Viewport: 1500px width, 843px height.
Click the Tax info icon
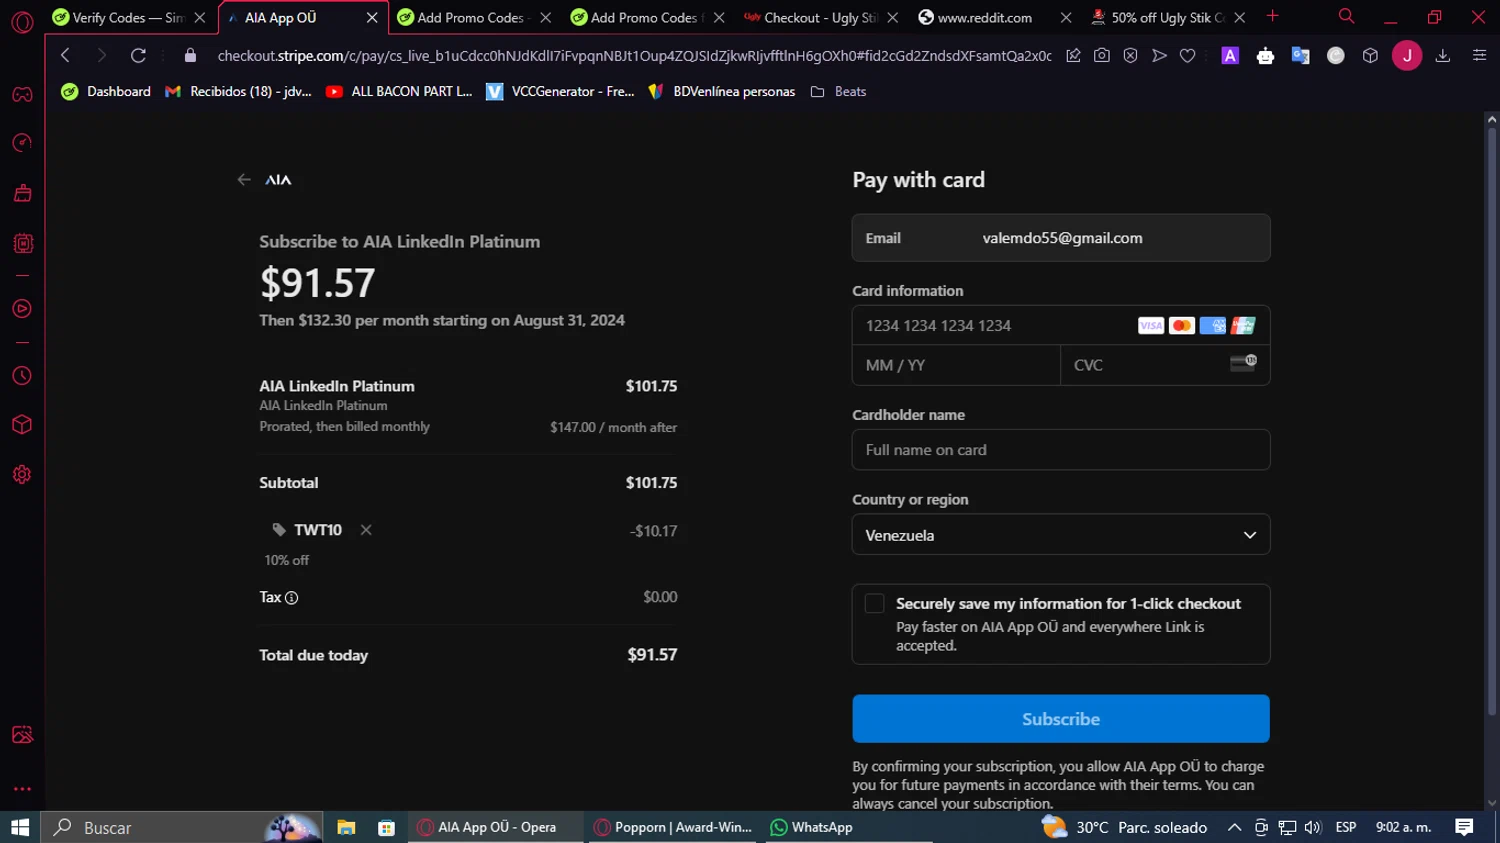click(x=292, y=598)
